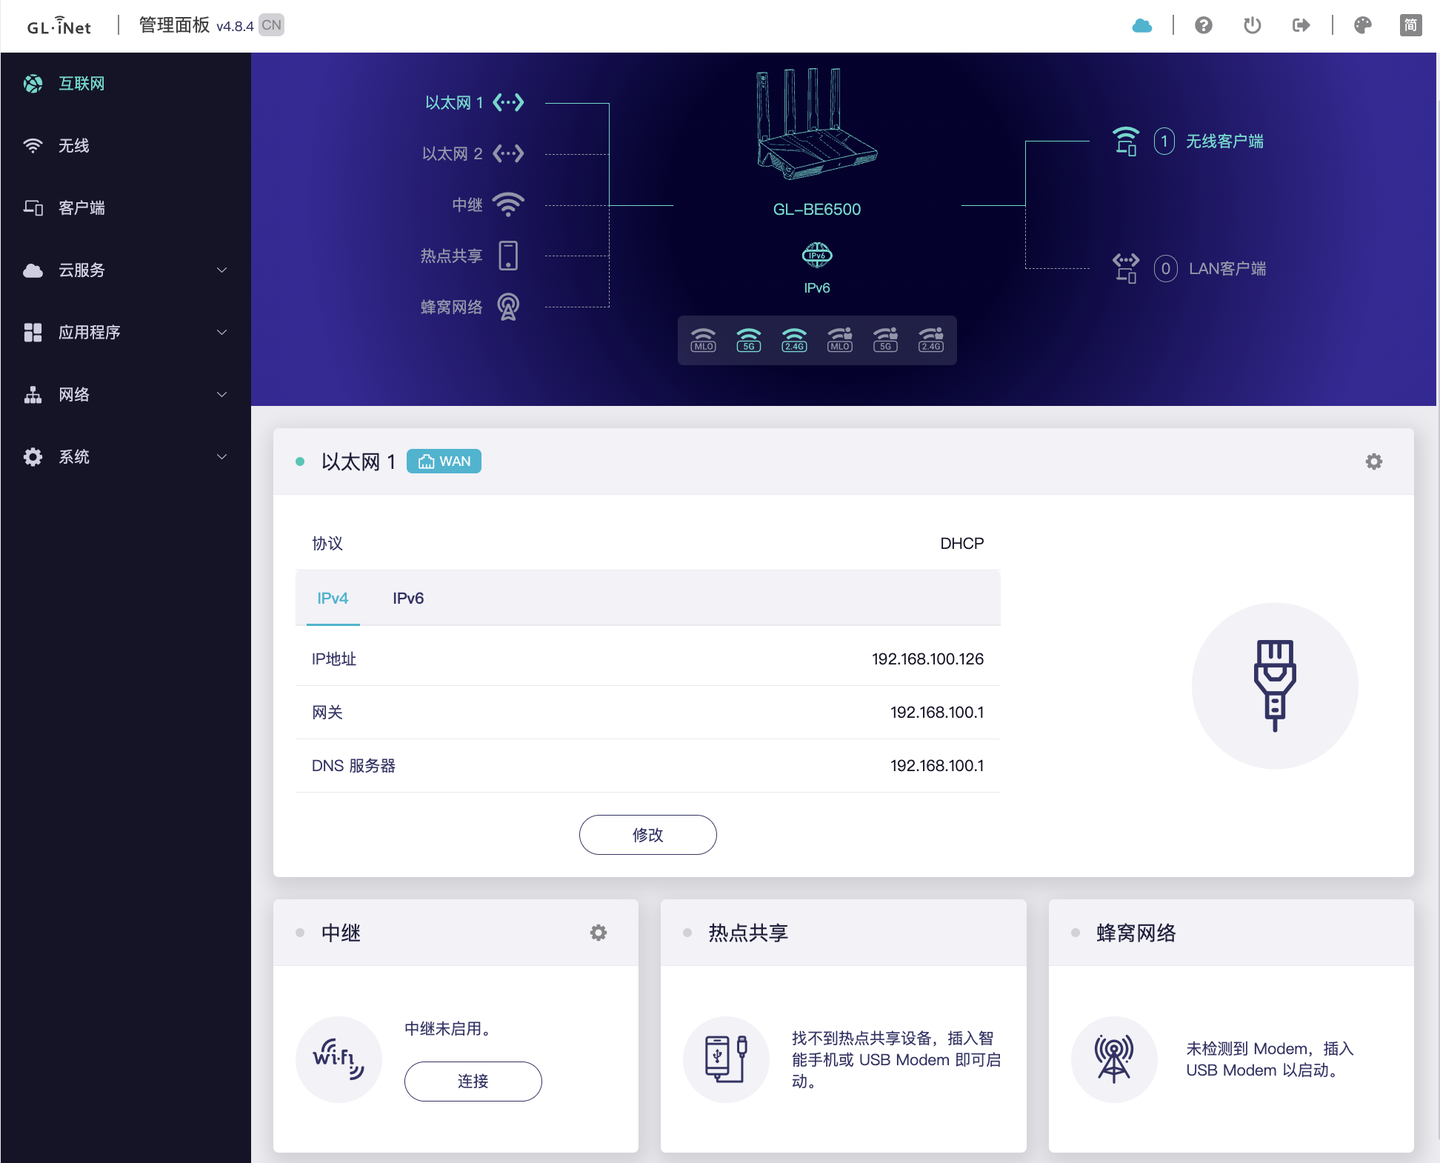
Task: Expand the 应用程序 sidebar menu
Action: pyautogui.click(x=125, y=332)
